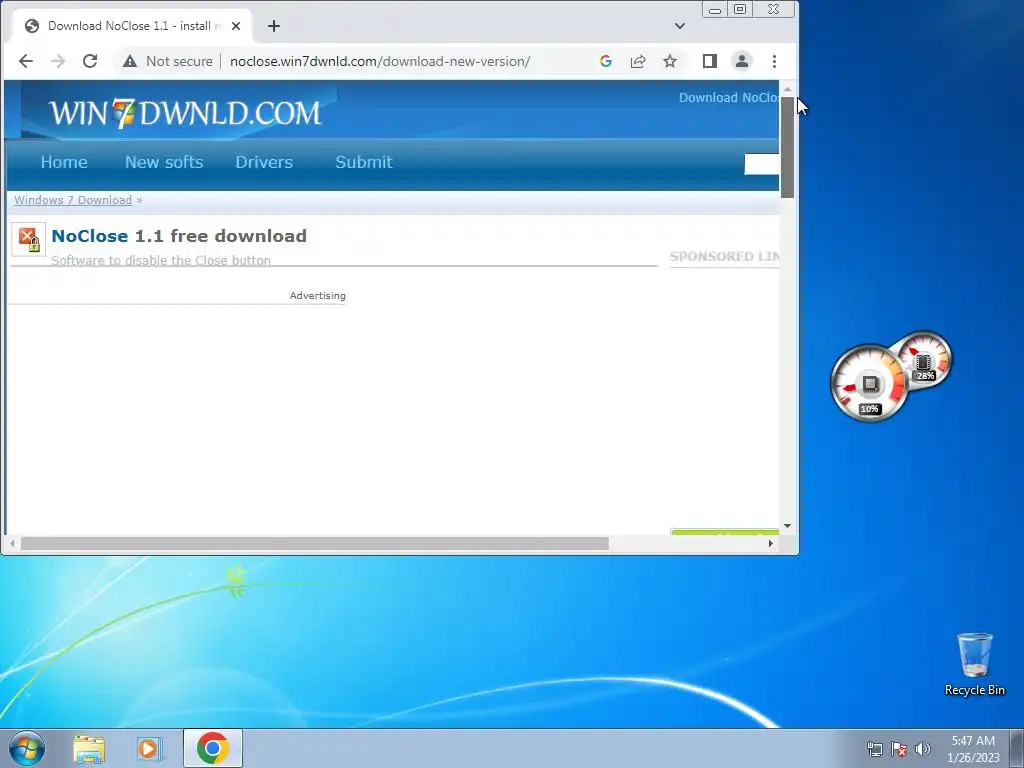Click the NoClose 1.1 free download title
Image resolution: width=1024 pixels, height=768 pixels.
[179, 236]
